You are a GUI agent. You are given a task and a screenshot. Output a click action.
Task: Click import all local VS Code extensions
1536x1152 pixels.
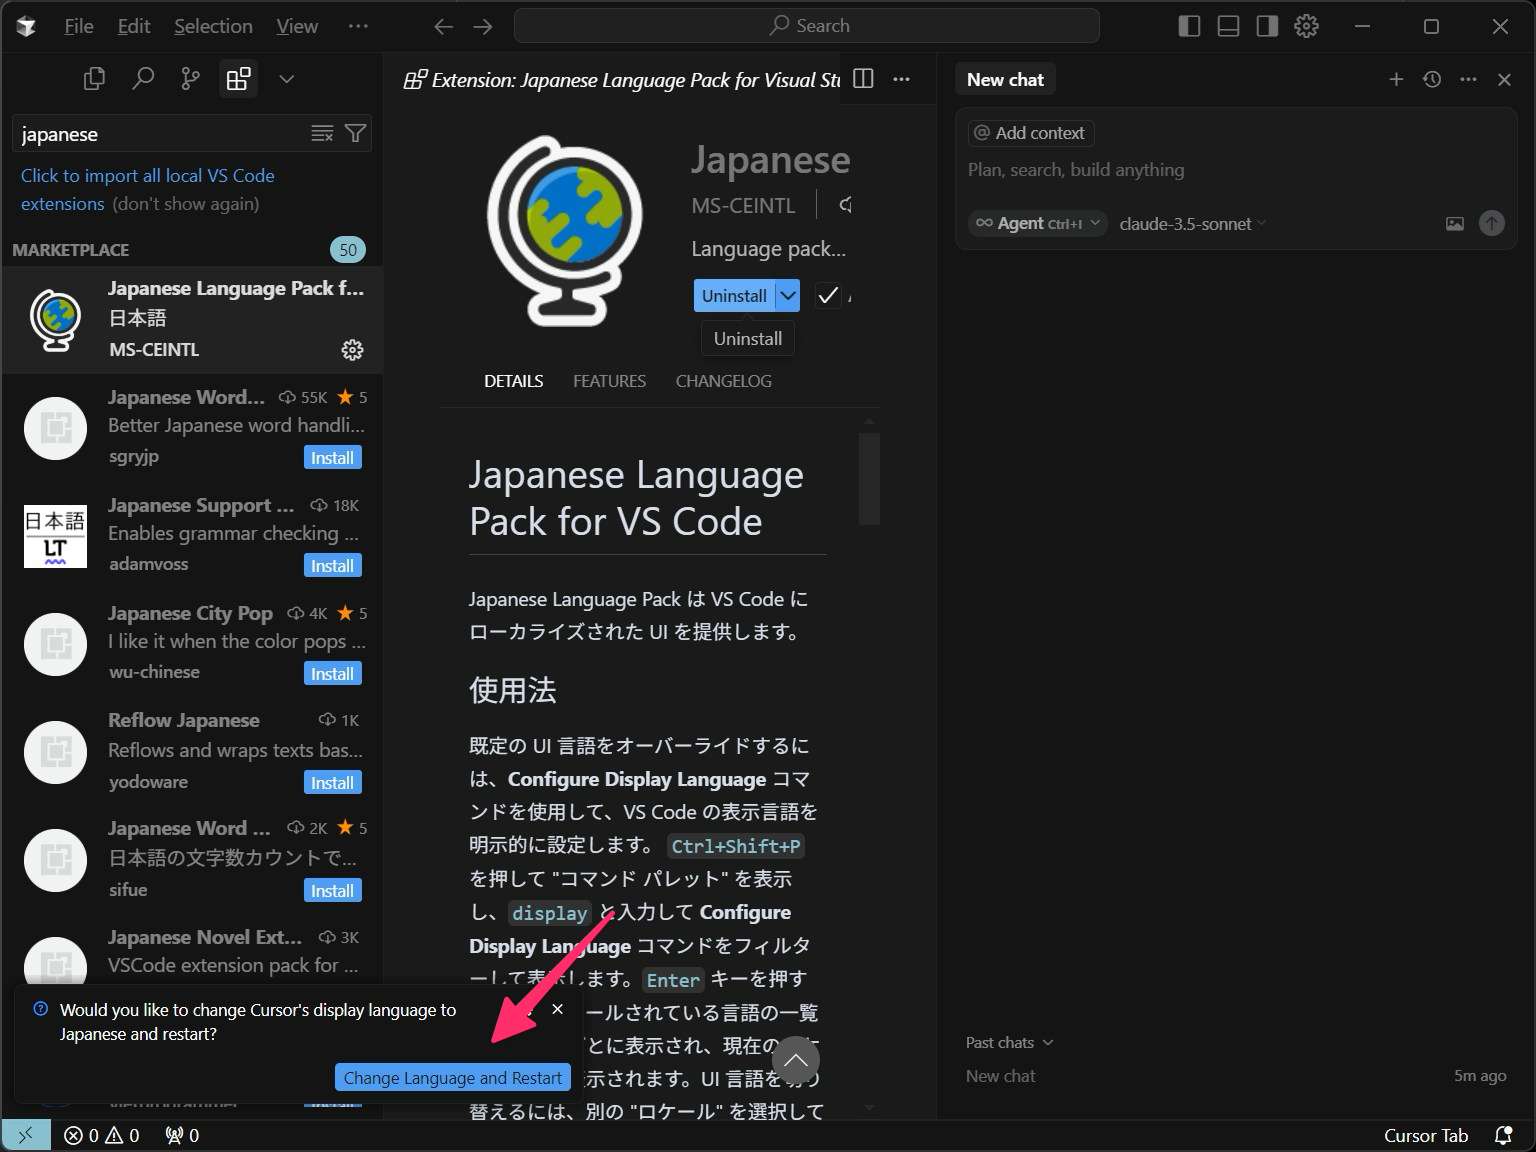[147, 189]
